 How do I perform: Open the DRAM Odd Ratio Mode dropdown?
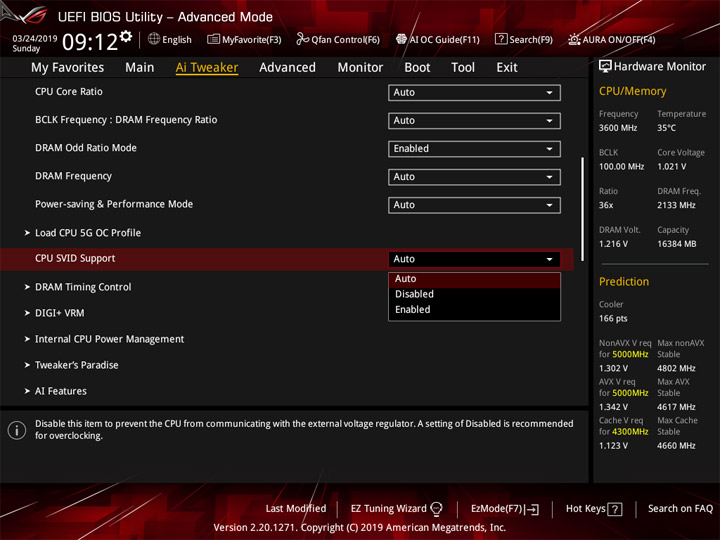474,149
